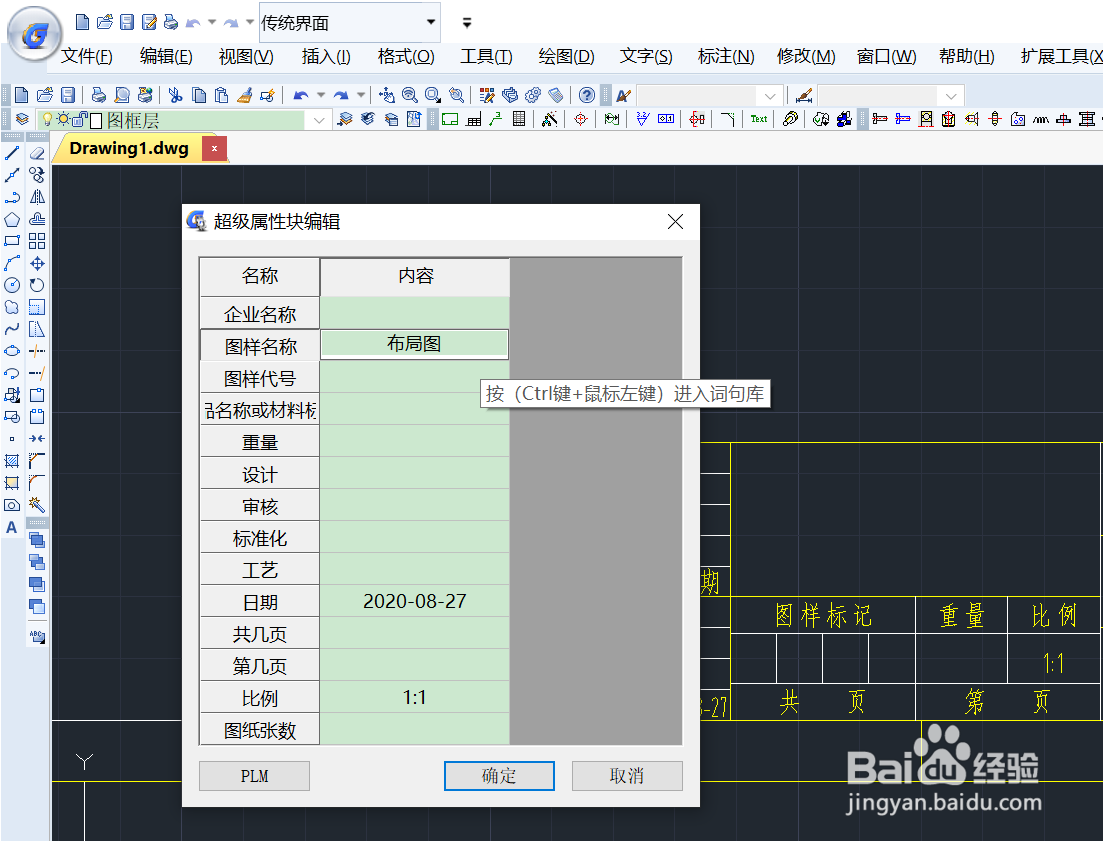Click the Redo arrow in toolbar
This screenshot has height=841, width=1103.
click(x=341, y=95)
